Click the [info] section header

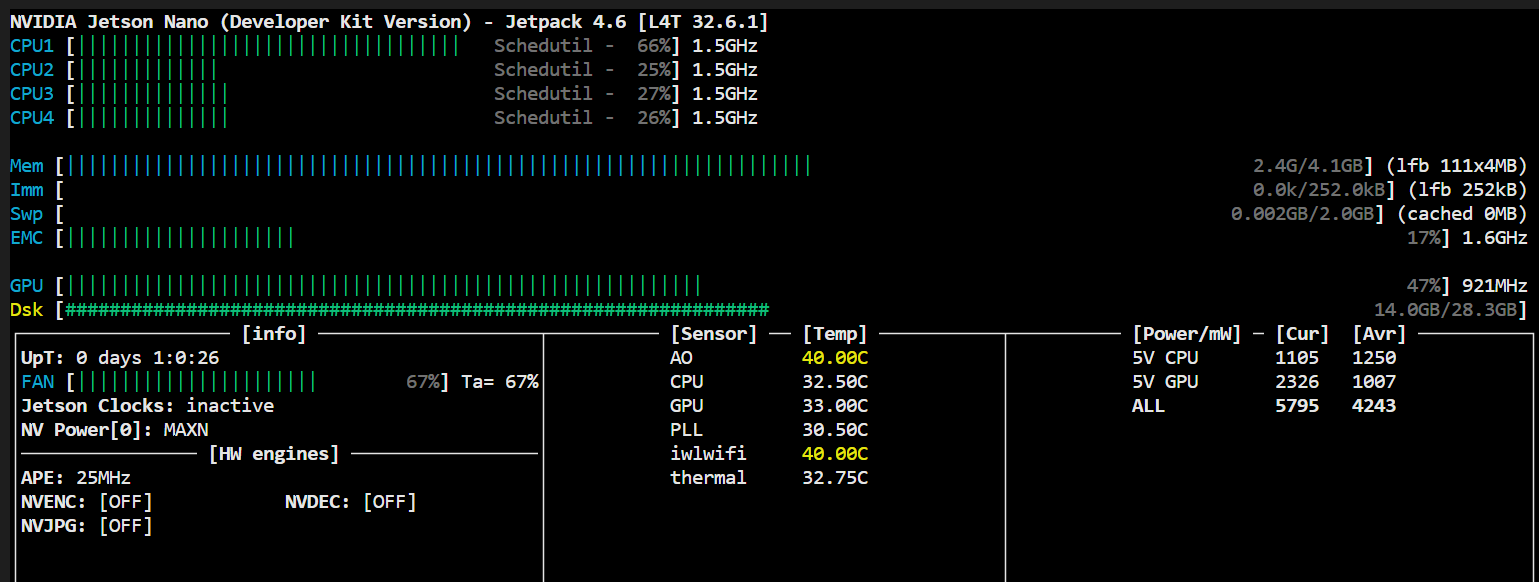(x=274, y=334)
